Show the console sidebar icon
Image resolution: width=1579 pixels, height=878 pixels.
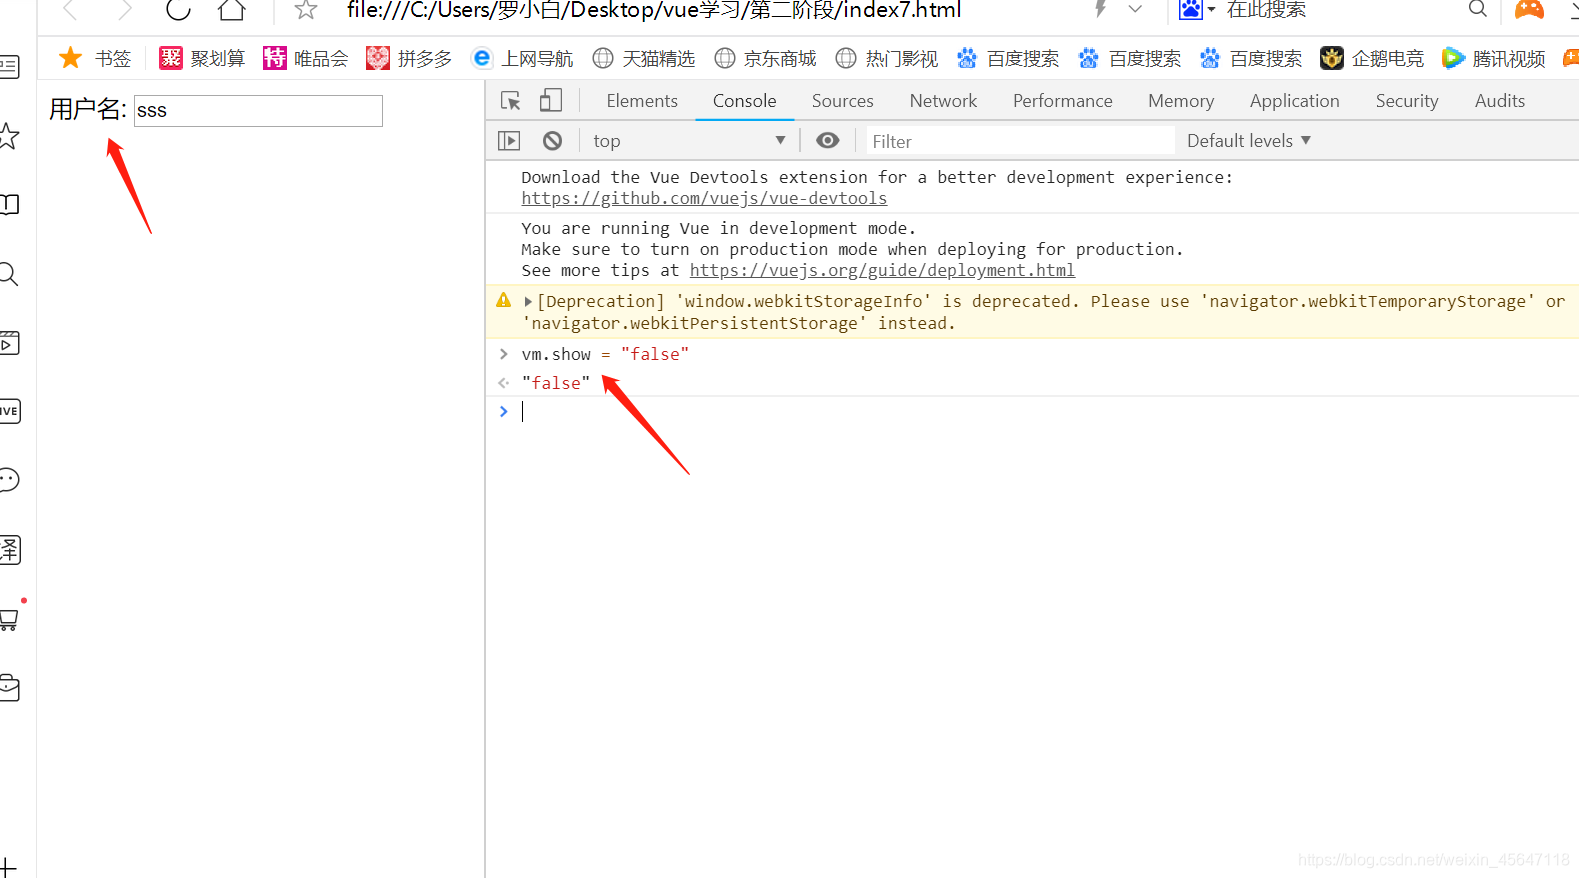tap(509, 141)
